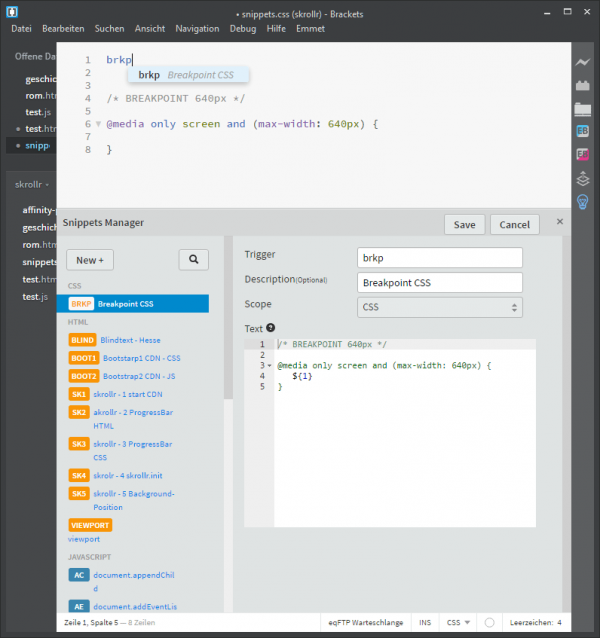Screen dimensions: 600x638
Task: Click the BRKP snippet badge
Action: 81,304
